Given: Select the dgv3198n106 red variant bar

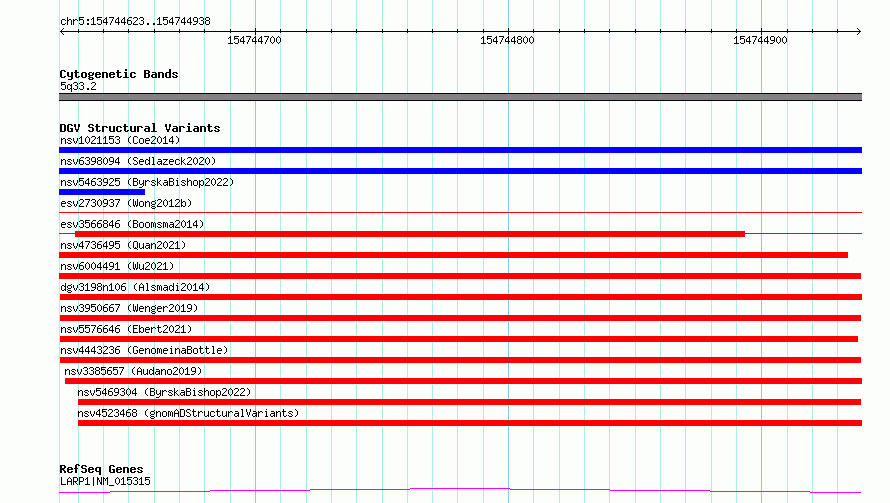Looking at the screenshot, I should [x=460, y=297].
